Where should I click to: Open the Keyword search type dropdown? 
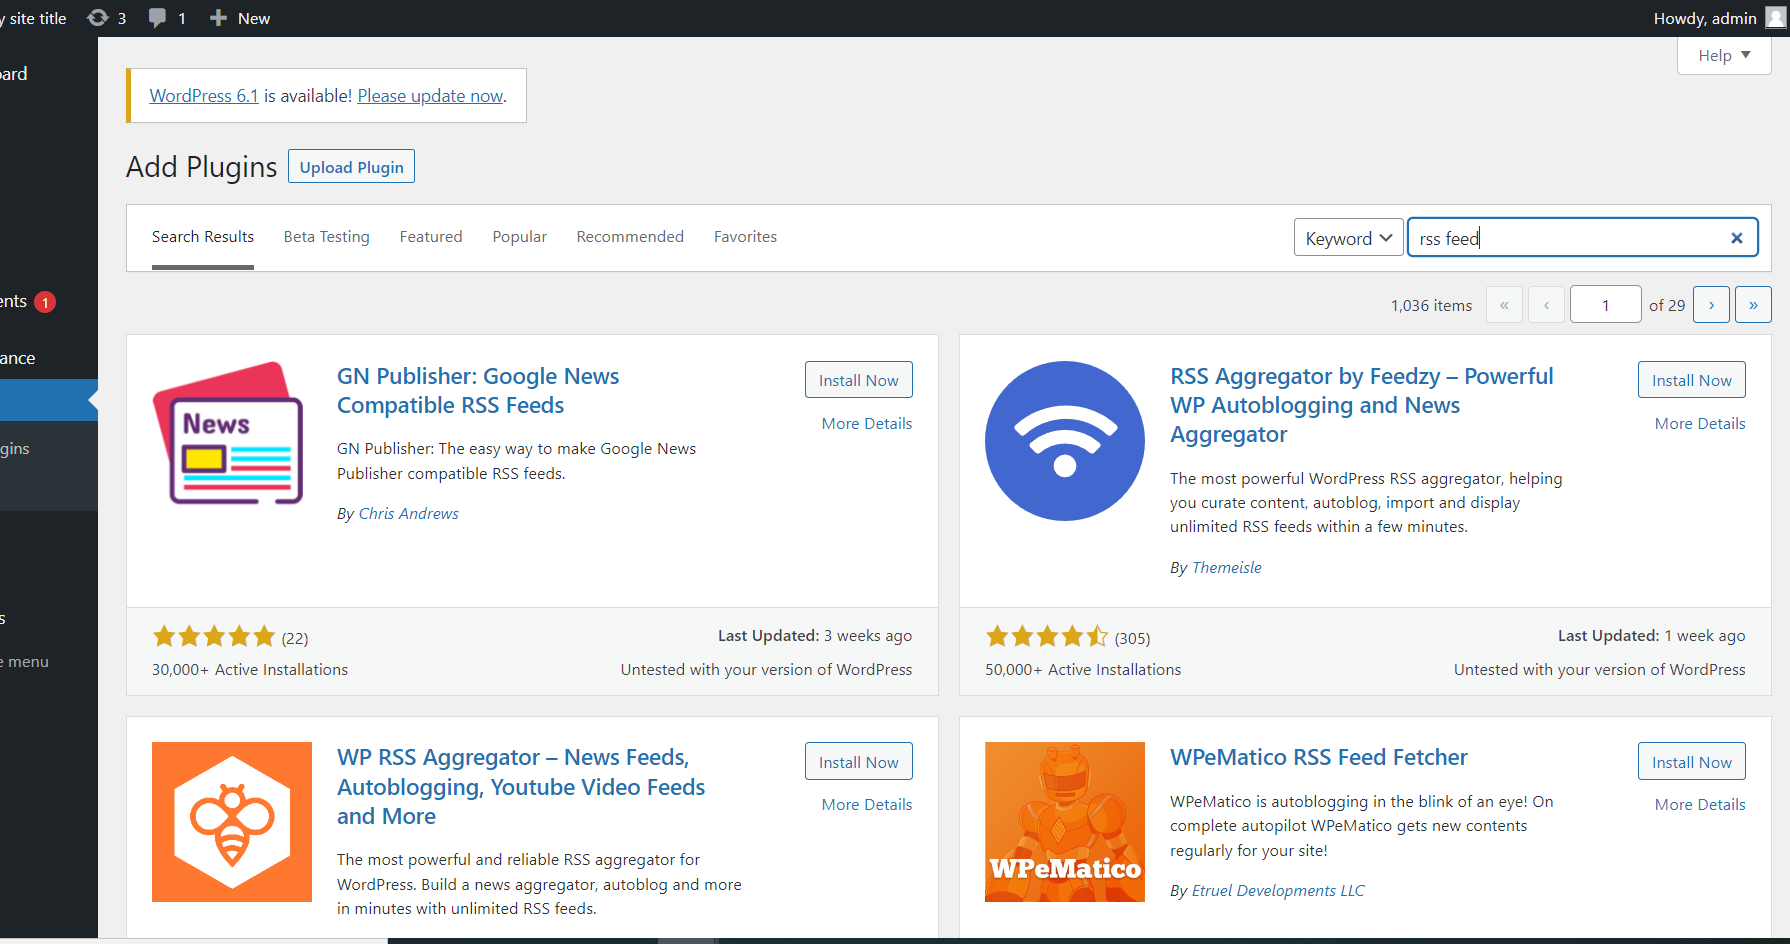[x=1348, y=237]
